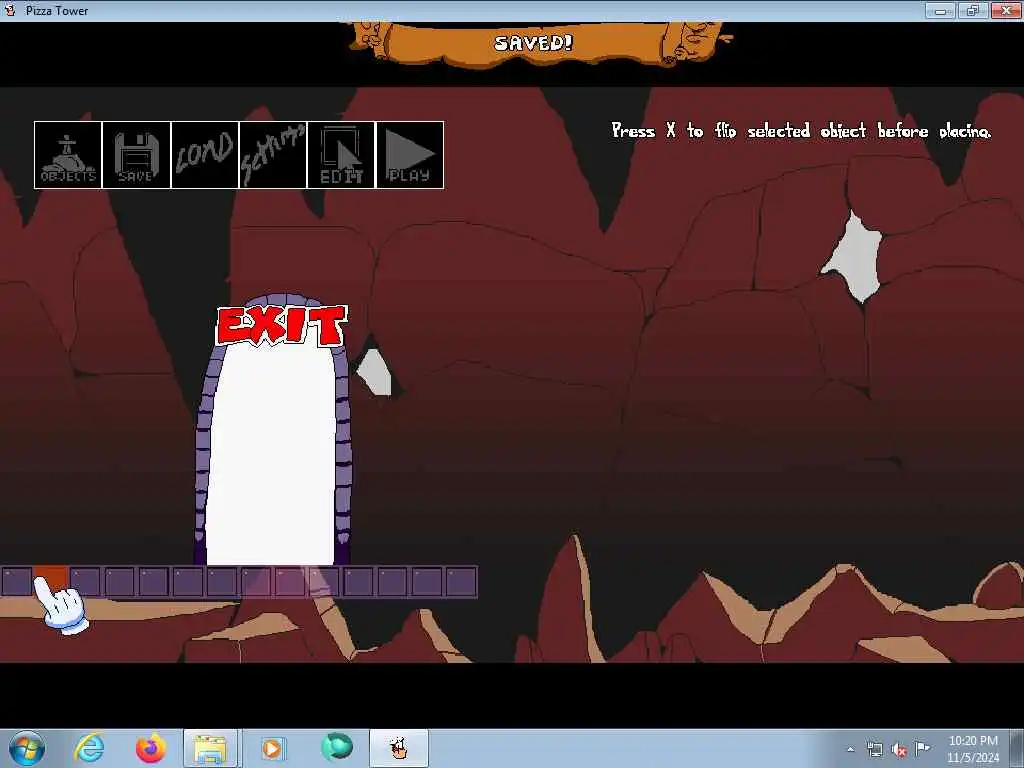
Task: Click the green orb taskbar application
Action: pos(337,748)
